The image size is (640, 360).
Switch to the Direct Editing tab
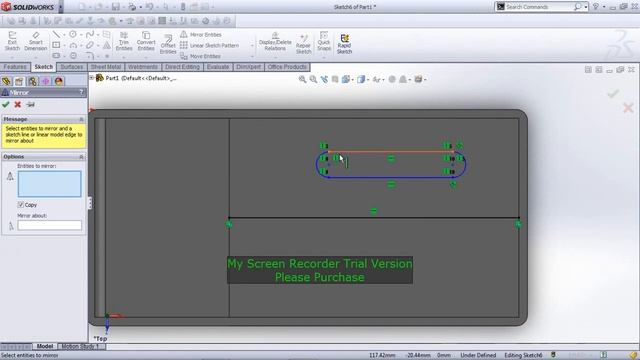click(x=182, y=67)
